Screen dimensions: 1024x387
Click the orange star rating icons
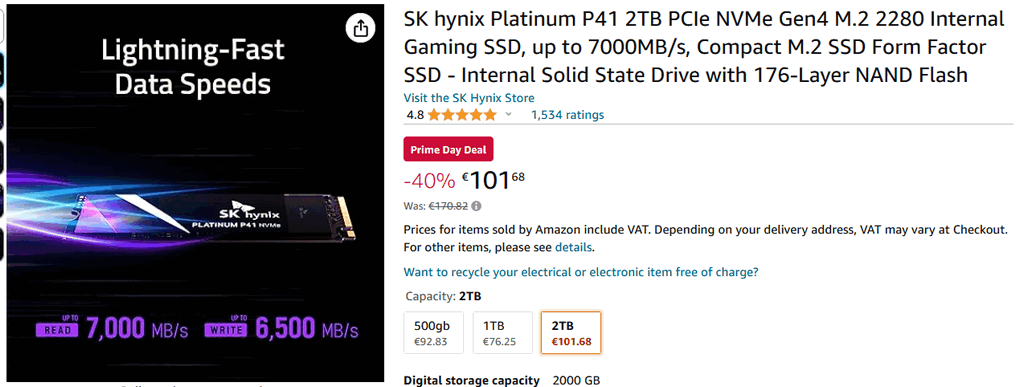(x=462, y=115)
